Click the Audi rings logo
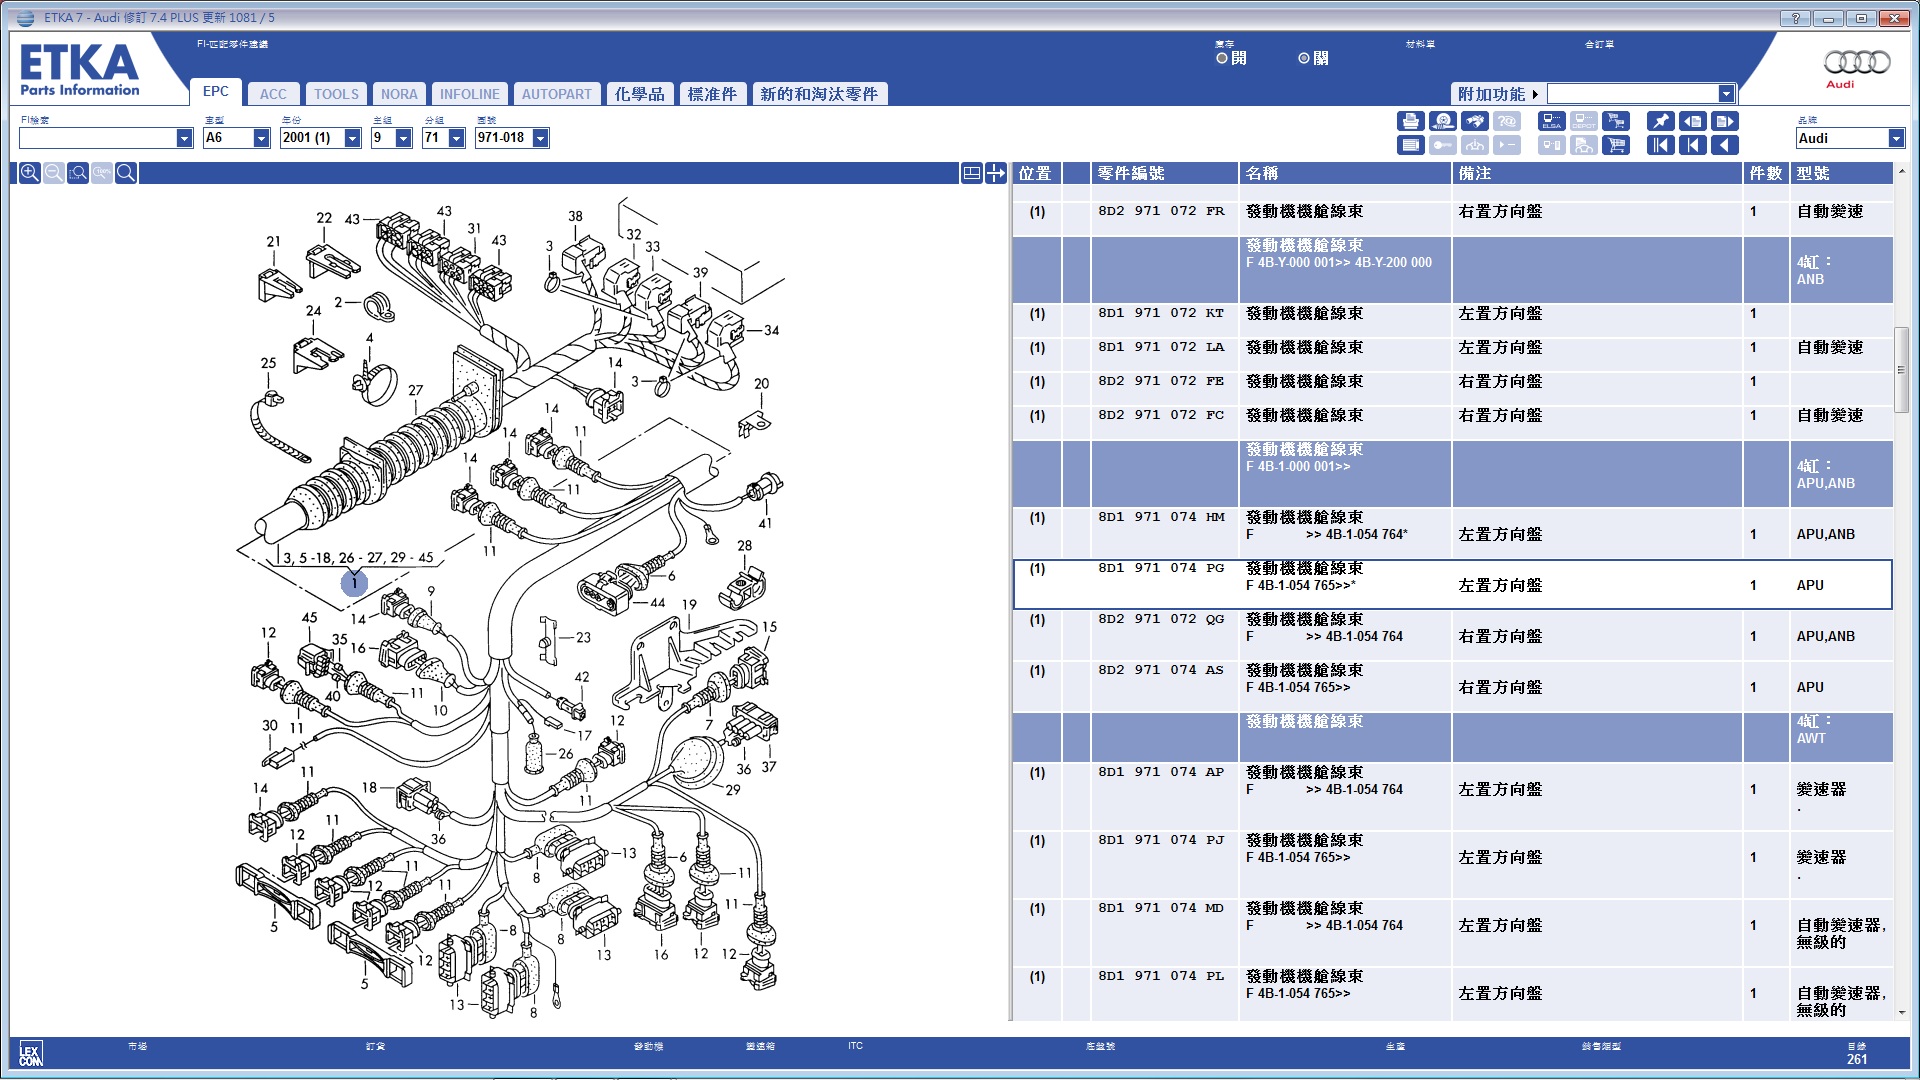This screenshot has height=1080, width=1920. coord(1857,63)
